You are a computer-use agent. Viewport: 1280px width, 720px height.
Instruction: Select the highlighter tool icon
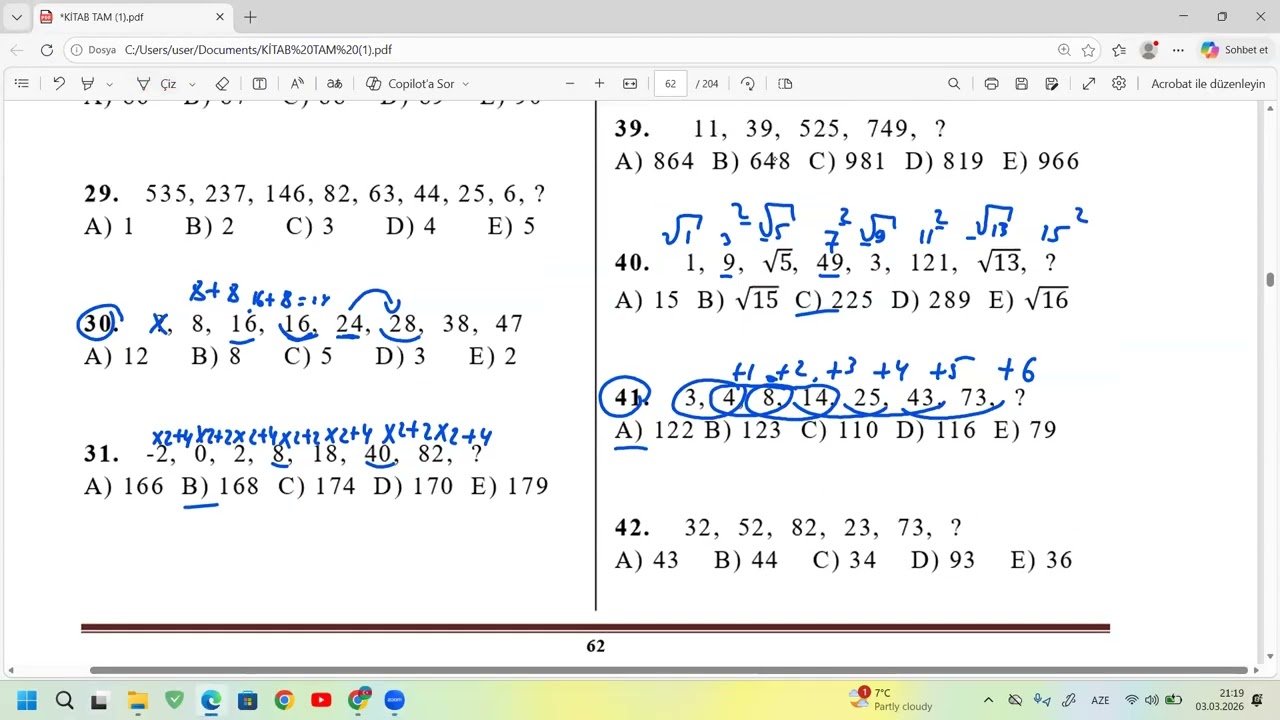(x=88, y=84)
